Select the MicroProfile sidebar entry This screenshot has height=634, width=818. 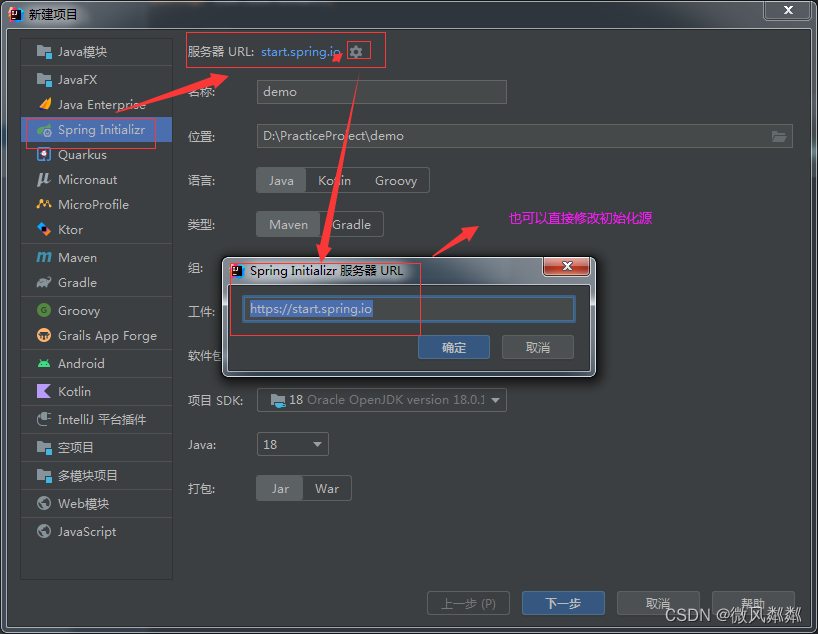pos(97,205)
